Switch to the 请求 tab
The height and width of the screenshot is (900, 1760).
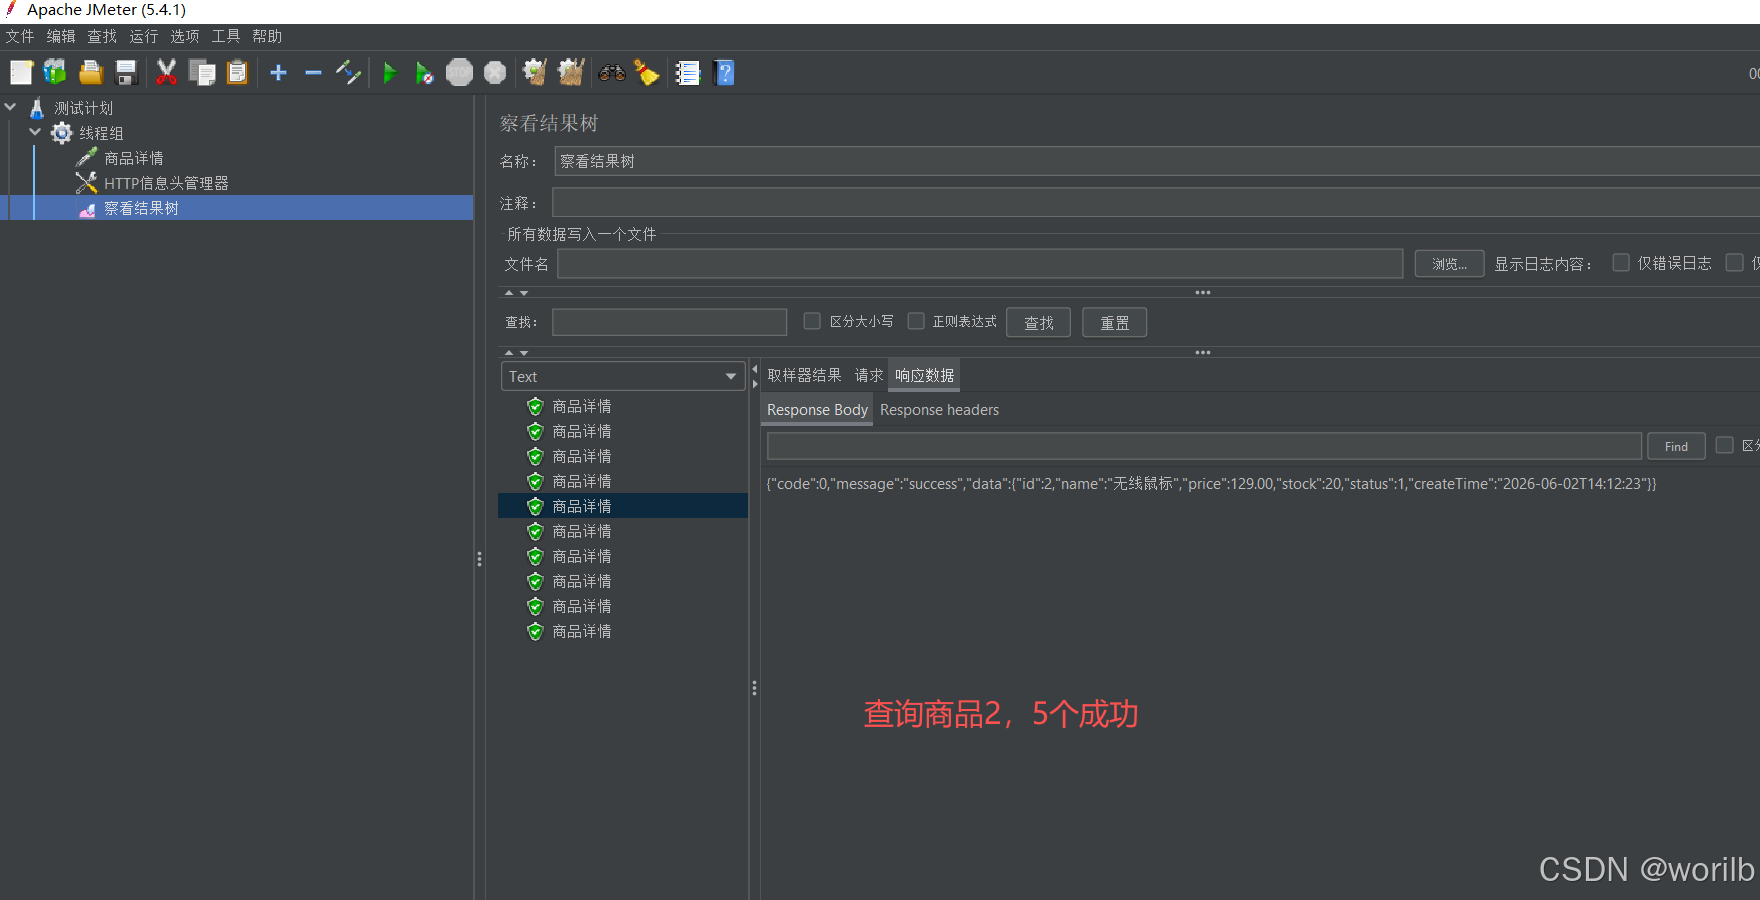(x=868, y=375)
